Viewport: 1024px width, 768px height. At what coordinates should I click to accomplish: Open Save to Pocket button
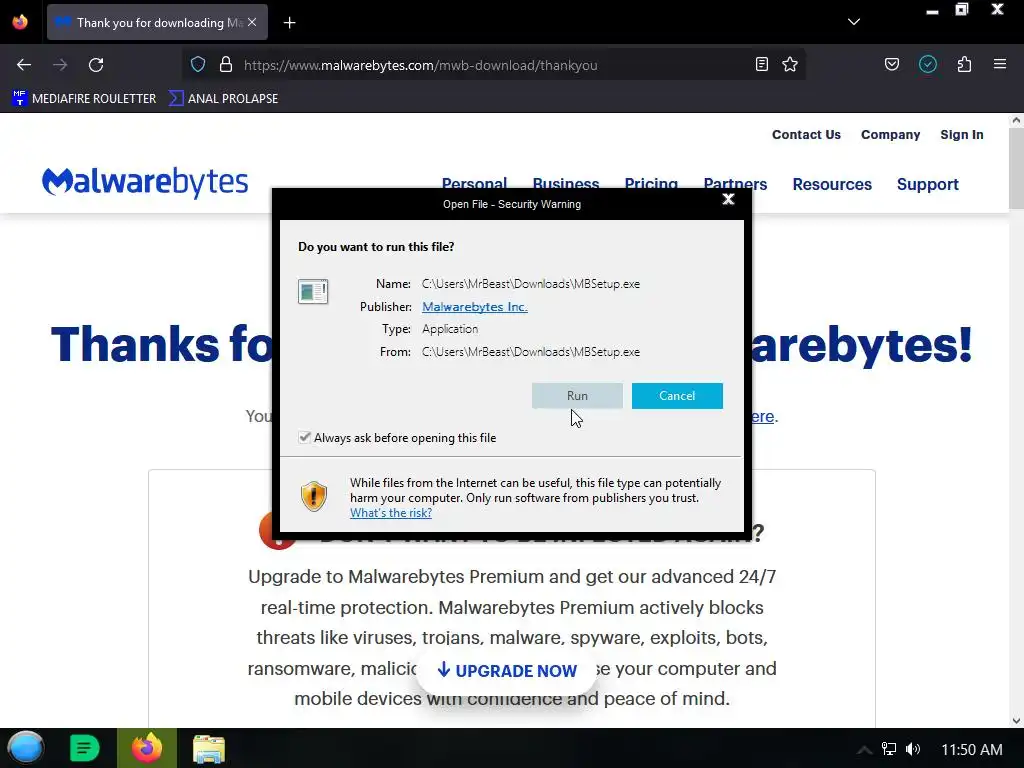[892, 64]
